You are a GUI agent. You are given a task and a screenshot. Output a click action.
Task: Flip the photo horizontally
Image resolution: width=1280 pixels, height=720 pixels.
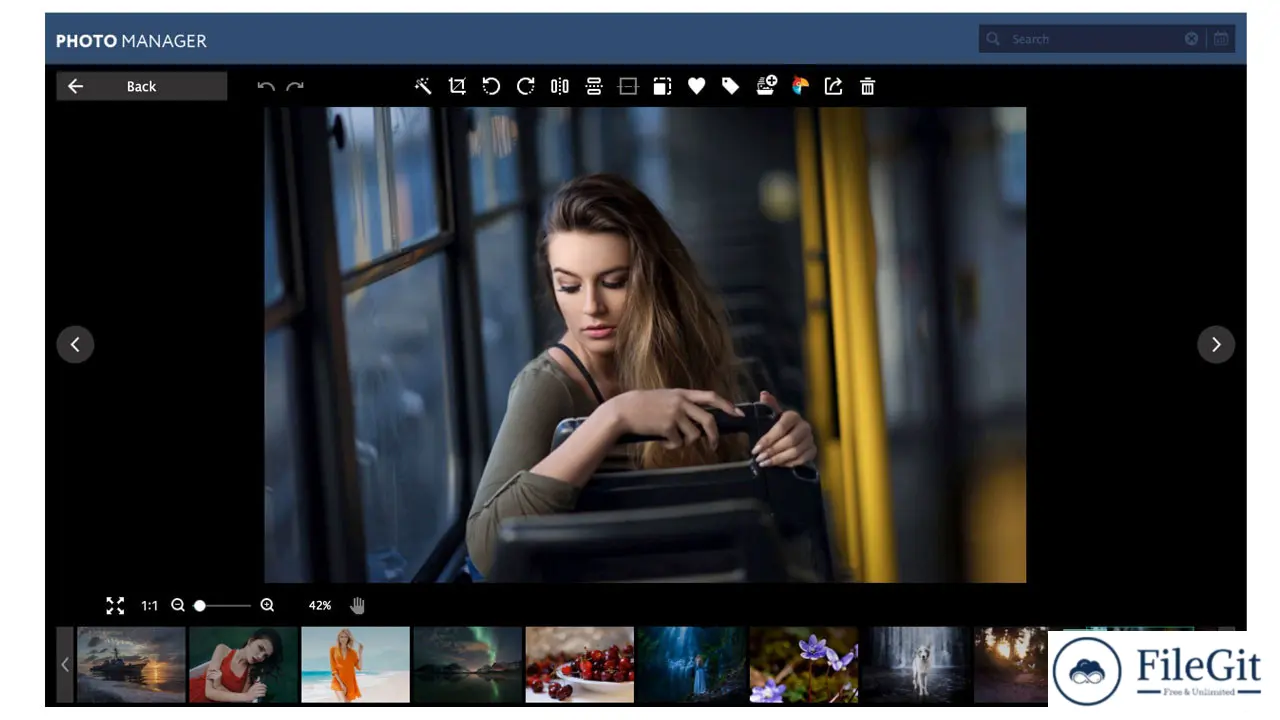pos(559,86)
